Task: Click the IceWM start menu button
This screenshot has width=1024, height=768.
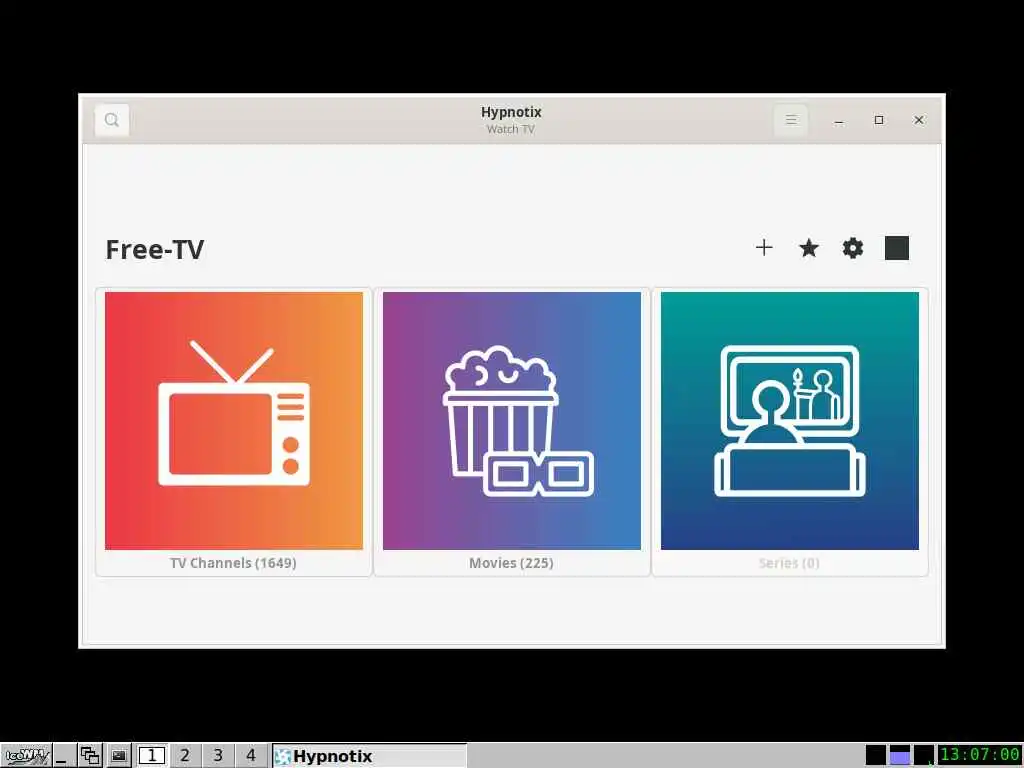Action: (26, 756)
